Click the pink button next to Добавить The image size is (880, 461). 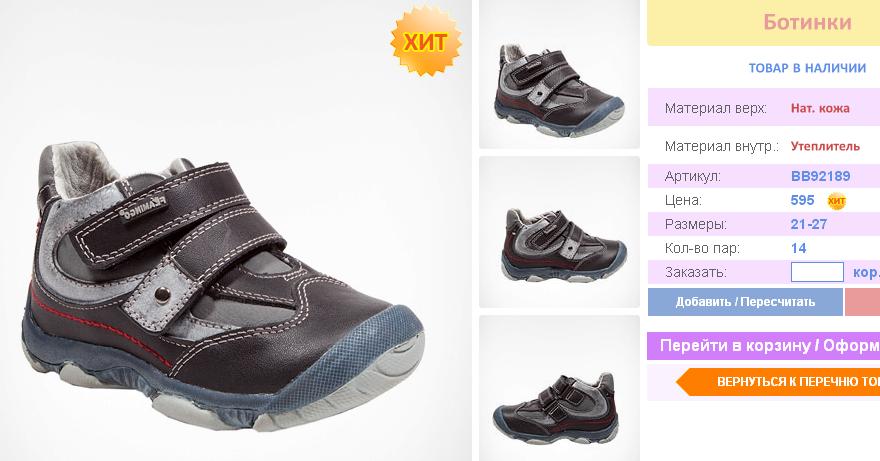pos(863,302)
